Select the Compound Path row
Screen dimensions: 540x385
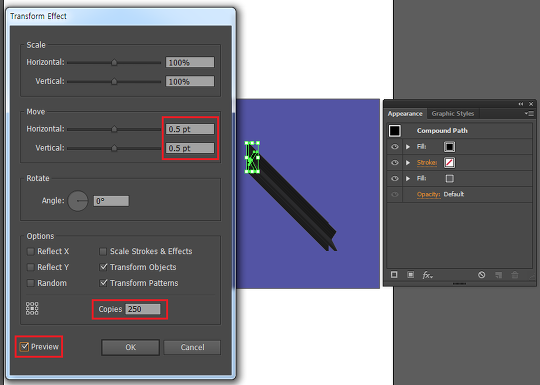[459, 131]
